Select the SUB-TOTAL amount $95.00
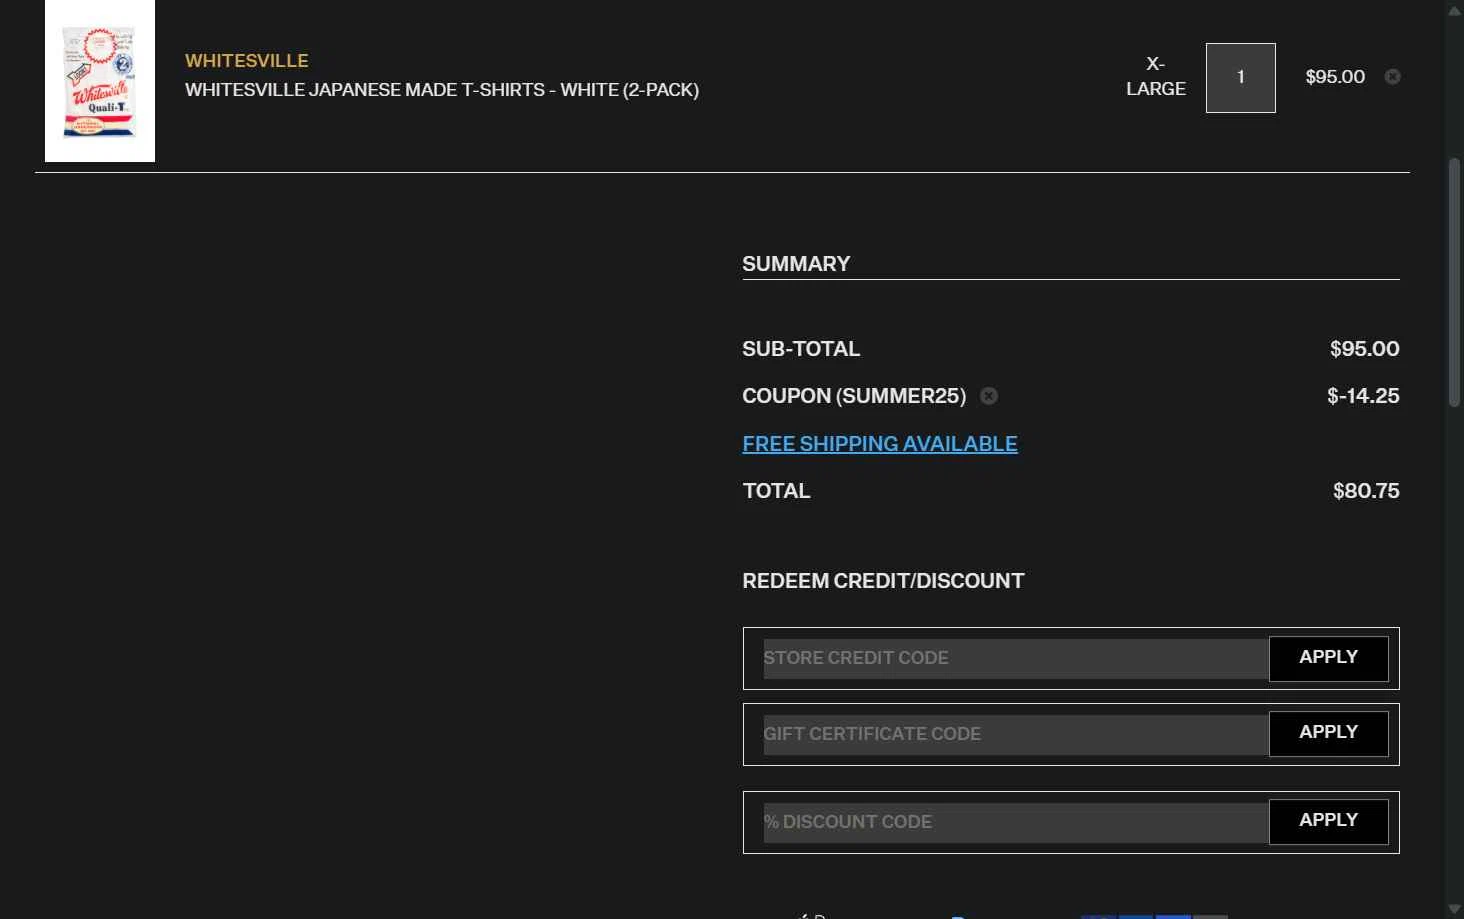This screenshot has width=1464, height=919. click(1364, 349)
